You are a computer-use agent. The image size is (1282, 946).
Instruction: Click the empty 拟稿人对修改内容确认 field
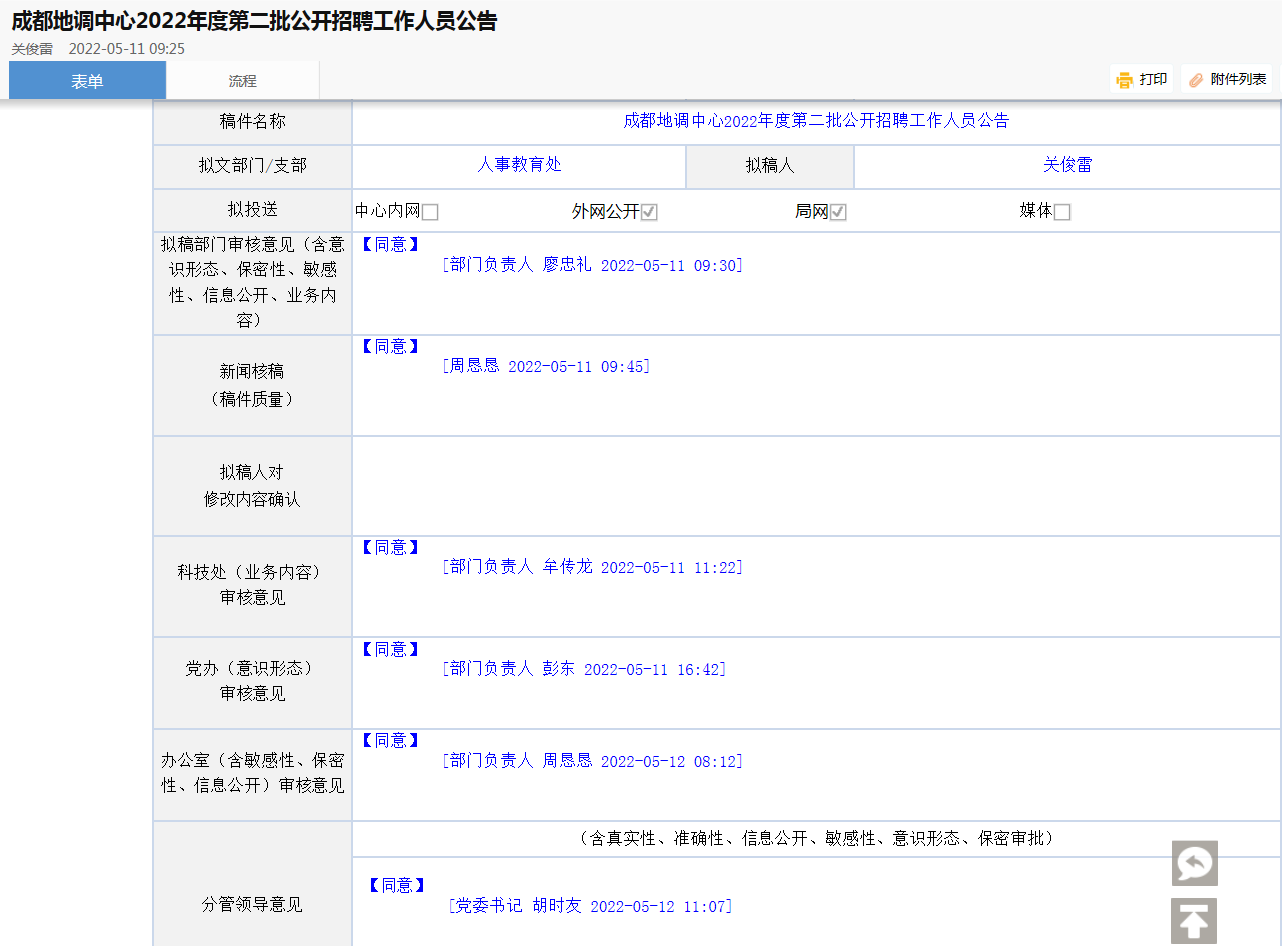point(815,486)
